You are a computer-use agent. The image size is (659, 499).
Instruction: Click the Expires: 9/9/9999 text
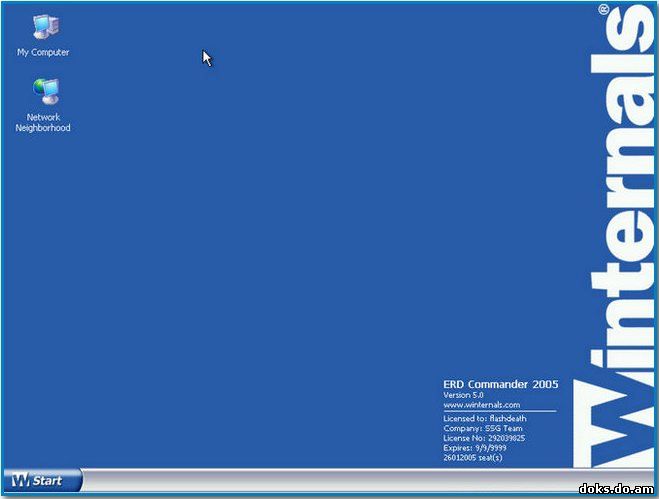(x=474, y=448)
